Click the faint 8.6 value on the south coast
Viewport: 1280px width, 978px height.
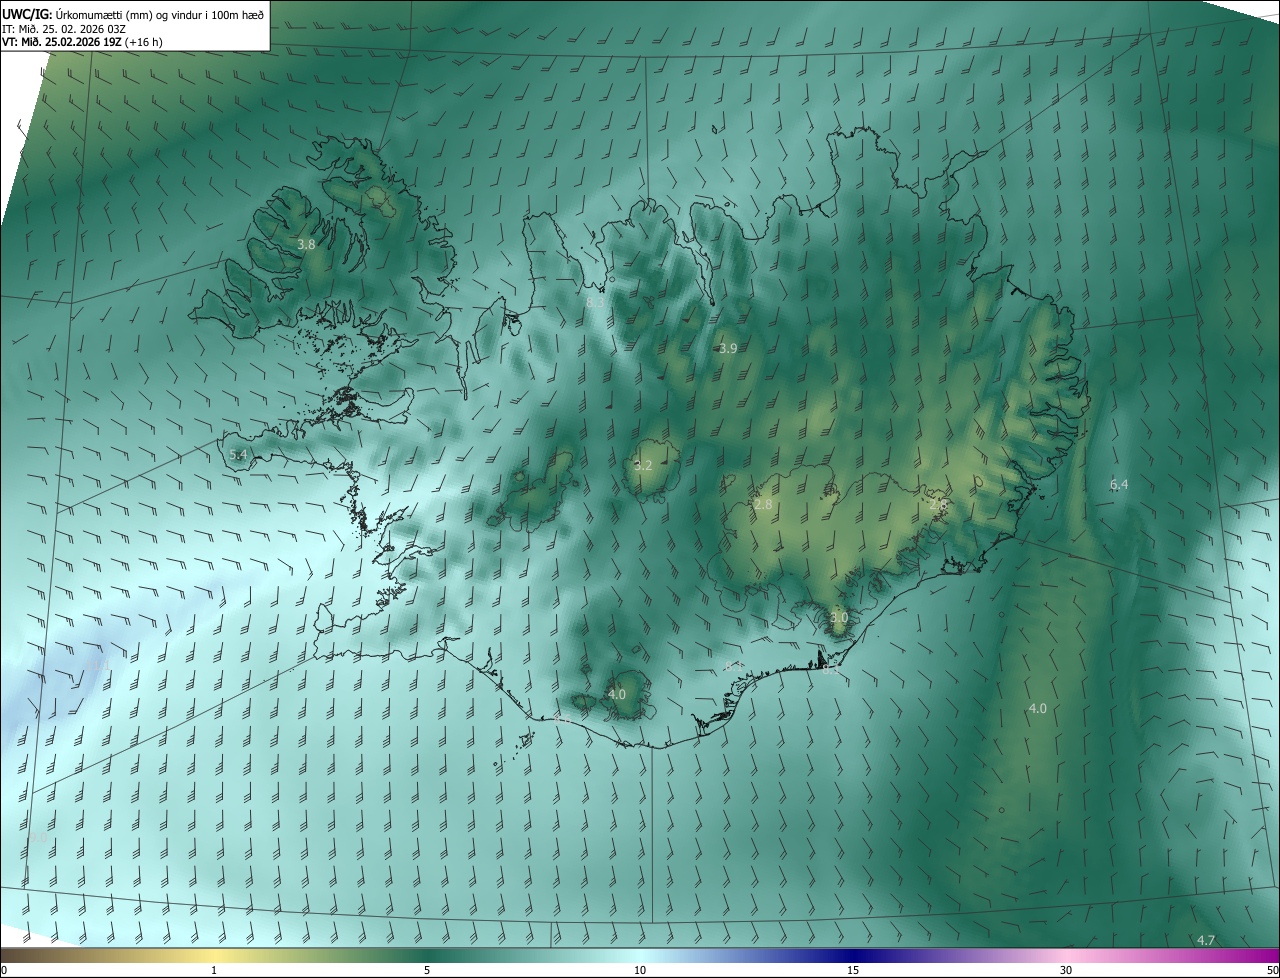point(562,719)
